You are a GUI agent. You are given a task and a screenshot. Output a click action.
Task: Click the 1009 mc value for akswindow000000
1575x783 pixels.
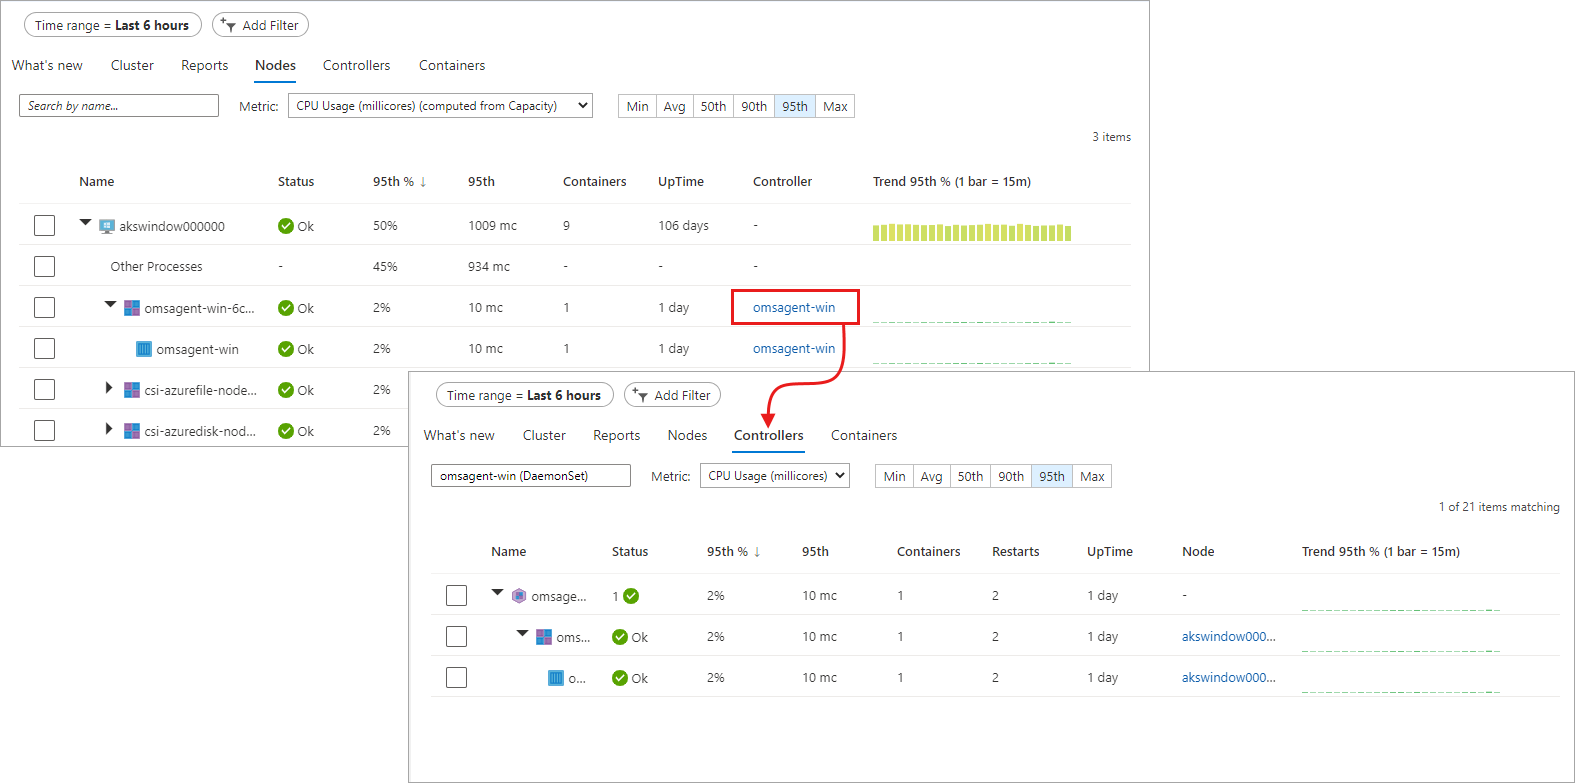(x=493, y=226)
